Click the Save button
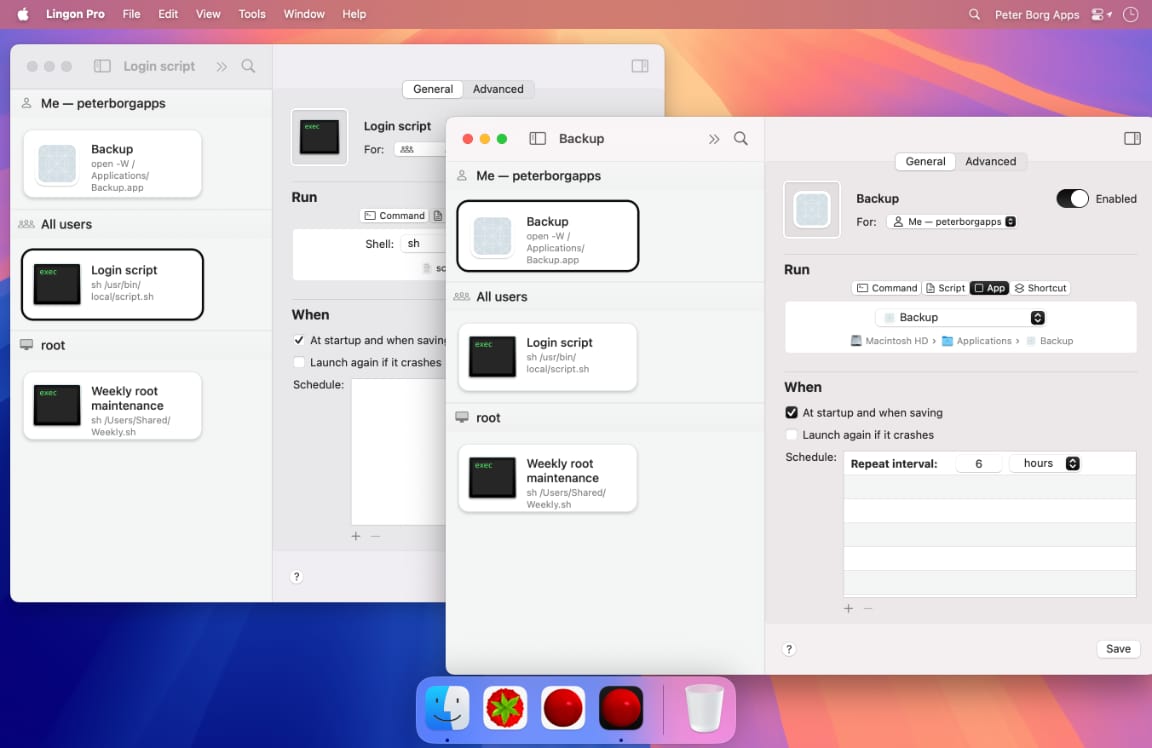The height and width of the screenshot is (748, 1152). [x=1117, y=649]
